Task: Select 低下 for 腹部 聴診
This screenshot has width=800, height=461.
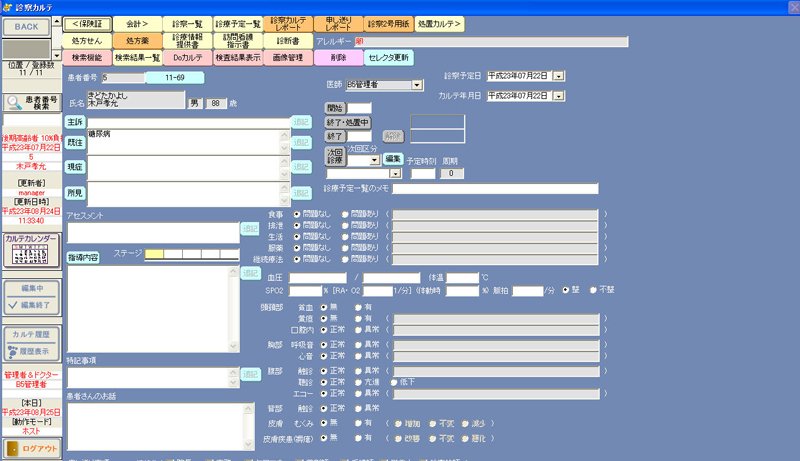Action: pos(394,382)
